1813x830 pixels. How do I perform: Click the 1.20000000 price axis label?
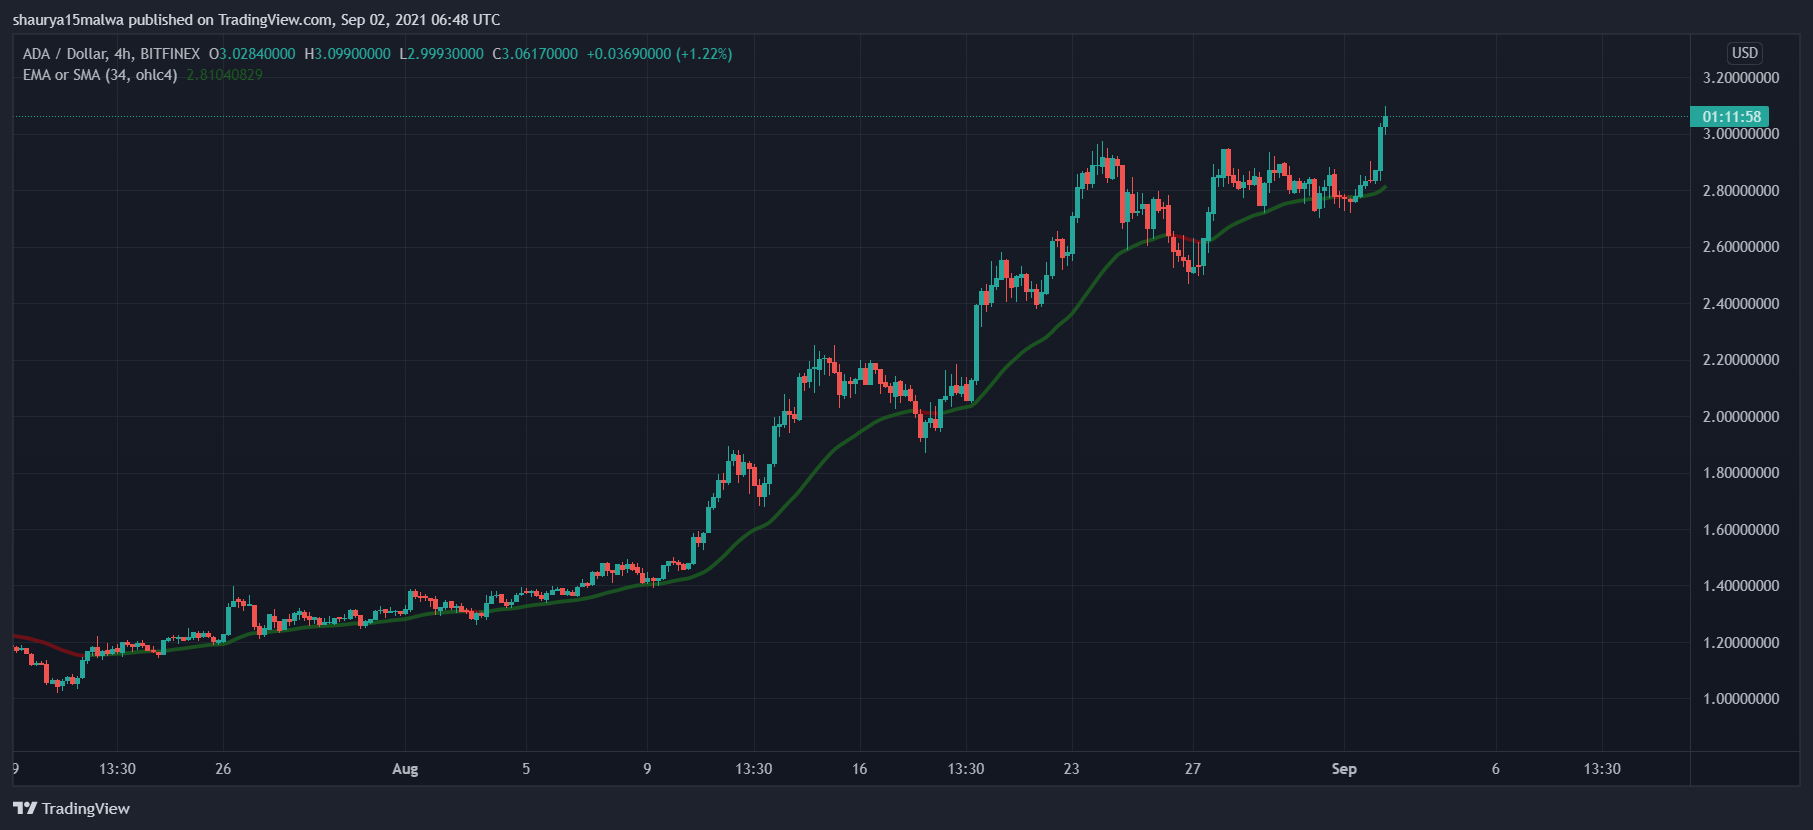click(x=1741, y=643)
